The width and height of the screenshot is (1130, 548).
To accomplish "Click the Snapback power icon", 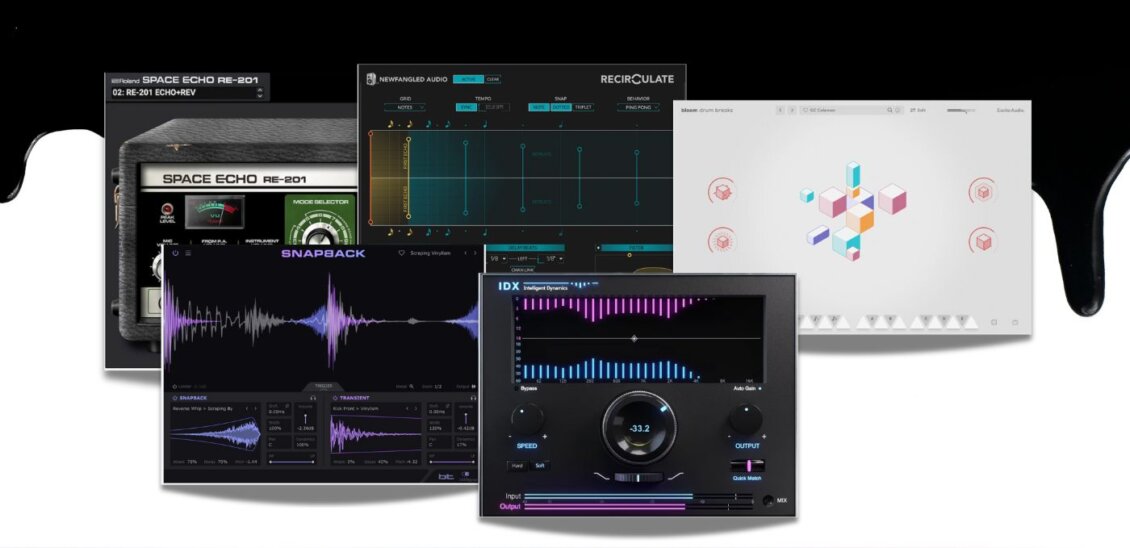I will coord(174,253).
